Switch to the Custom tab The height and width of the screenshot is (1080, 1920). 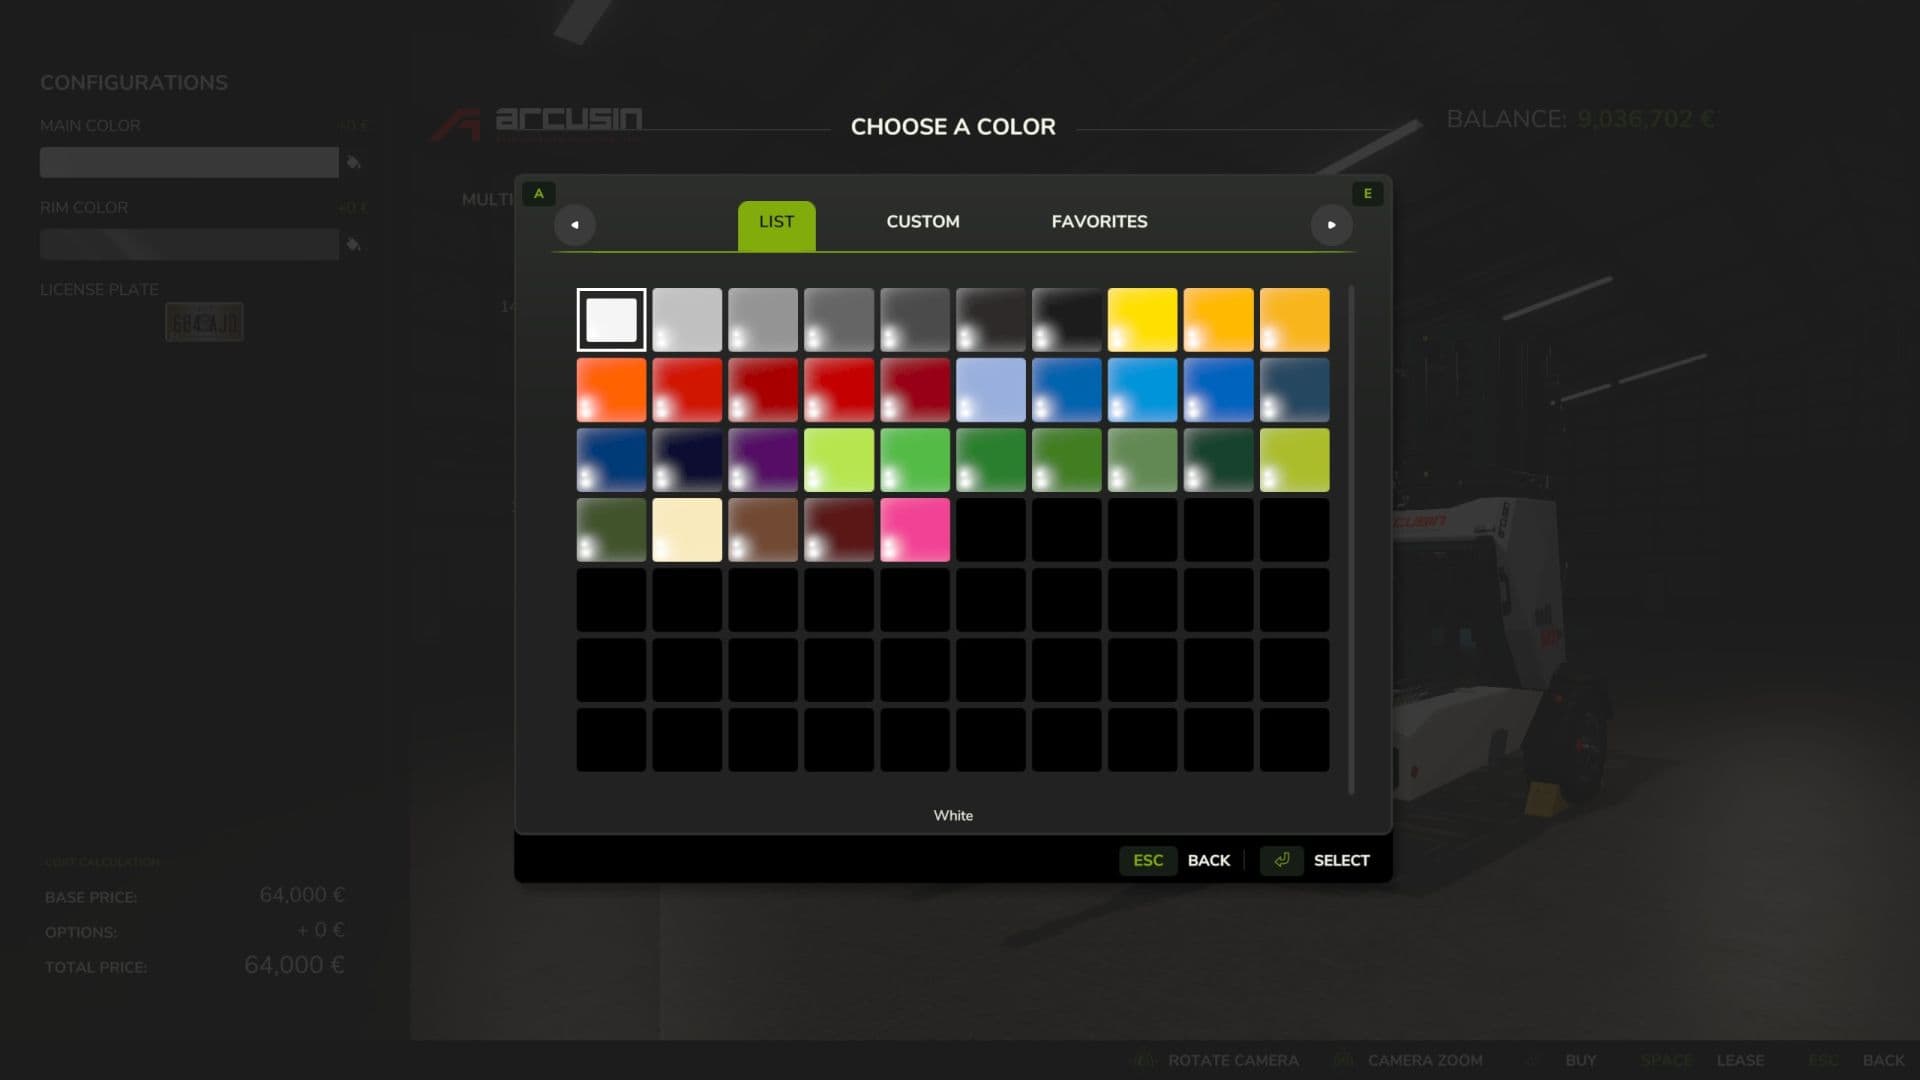click(922, 222)
